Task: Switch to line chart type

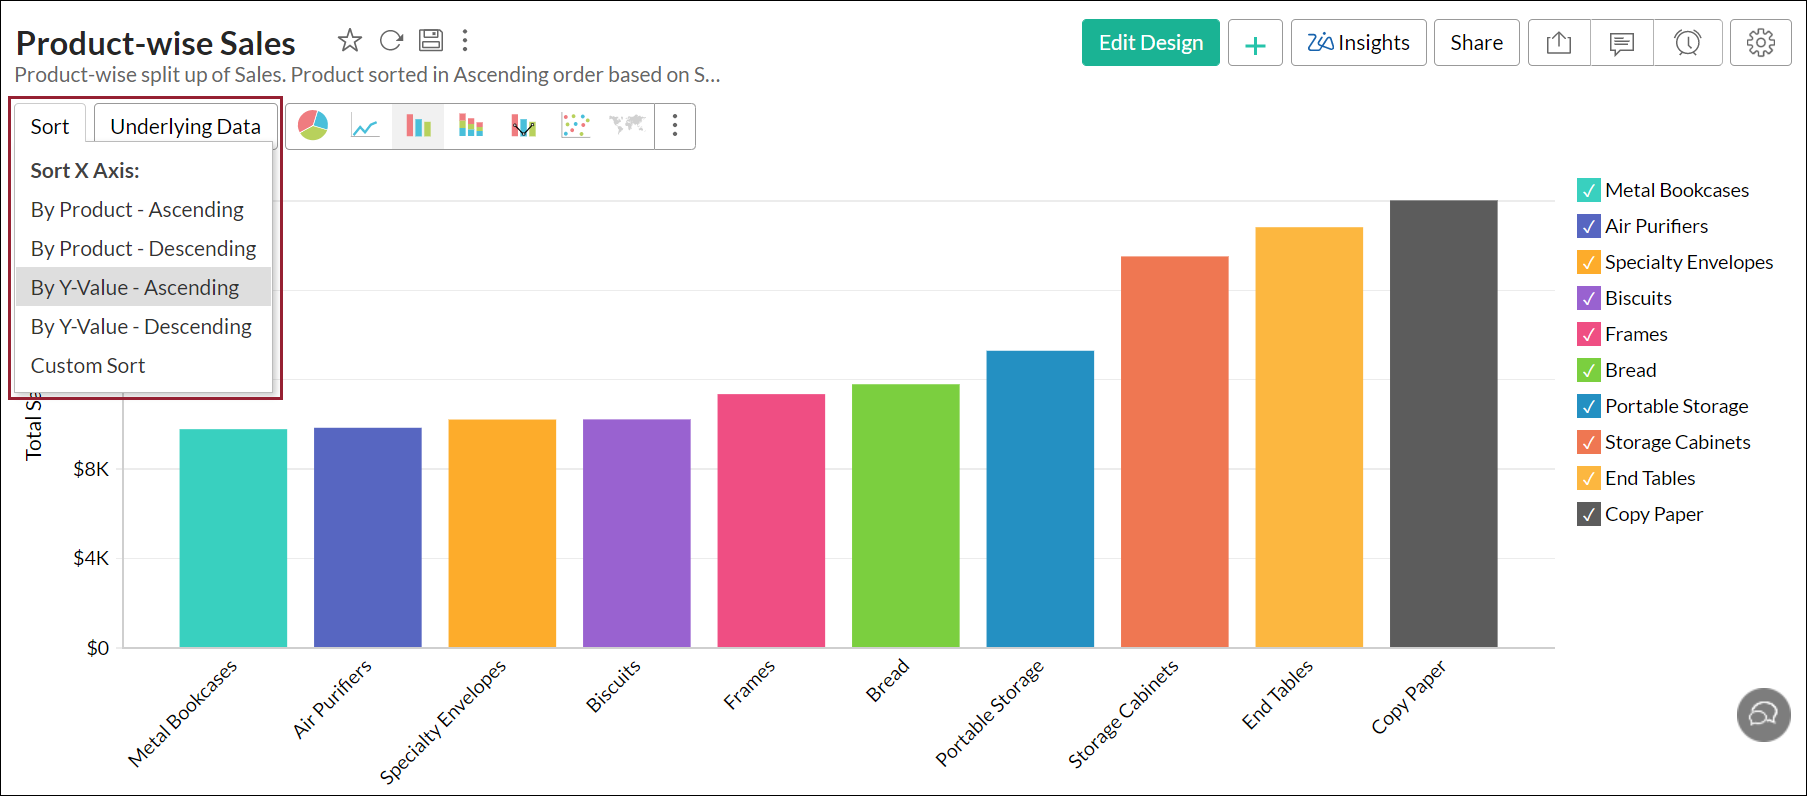Action: [x=365, y=126]
